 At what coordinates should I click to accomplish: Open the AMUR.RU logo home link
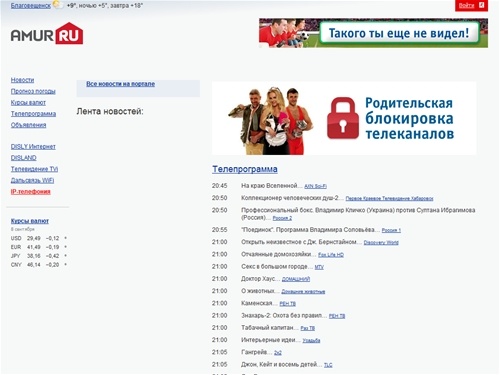click(x=47, y=33)
